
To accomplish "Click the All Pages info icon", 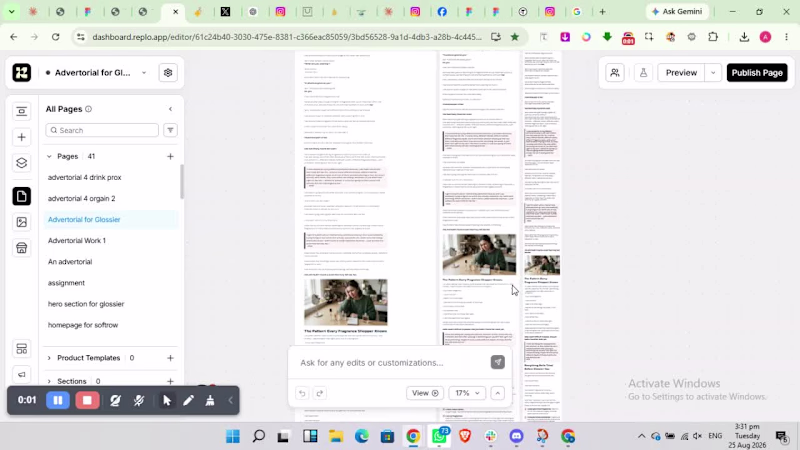I will [88, 109].
